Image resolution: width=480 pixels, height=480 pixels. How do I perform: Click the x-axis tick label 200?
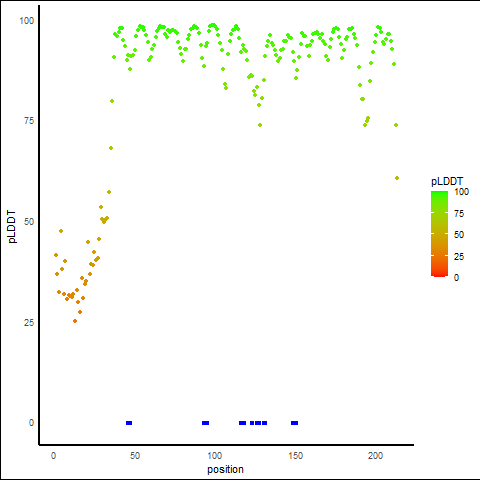[375, 455]
